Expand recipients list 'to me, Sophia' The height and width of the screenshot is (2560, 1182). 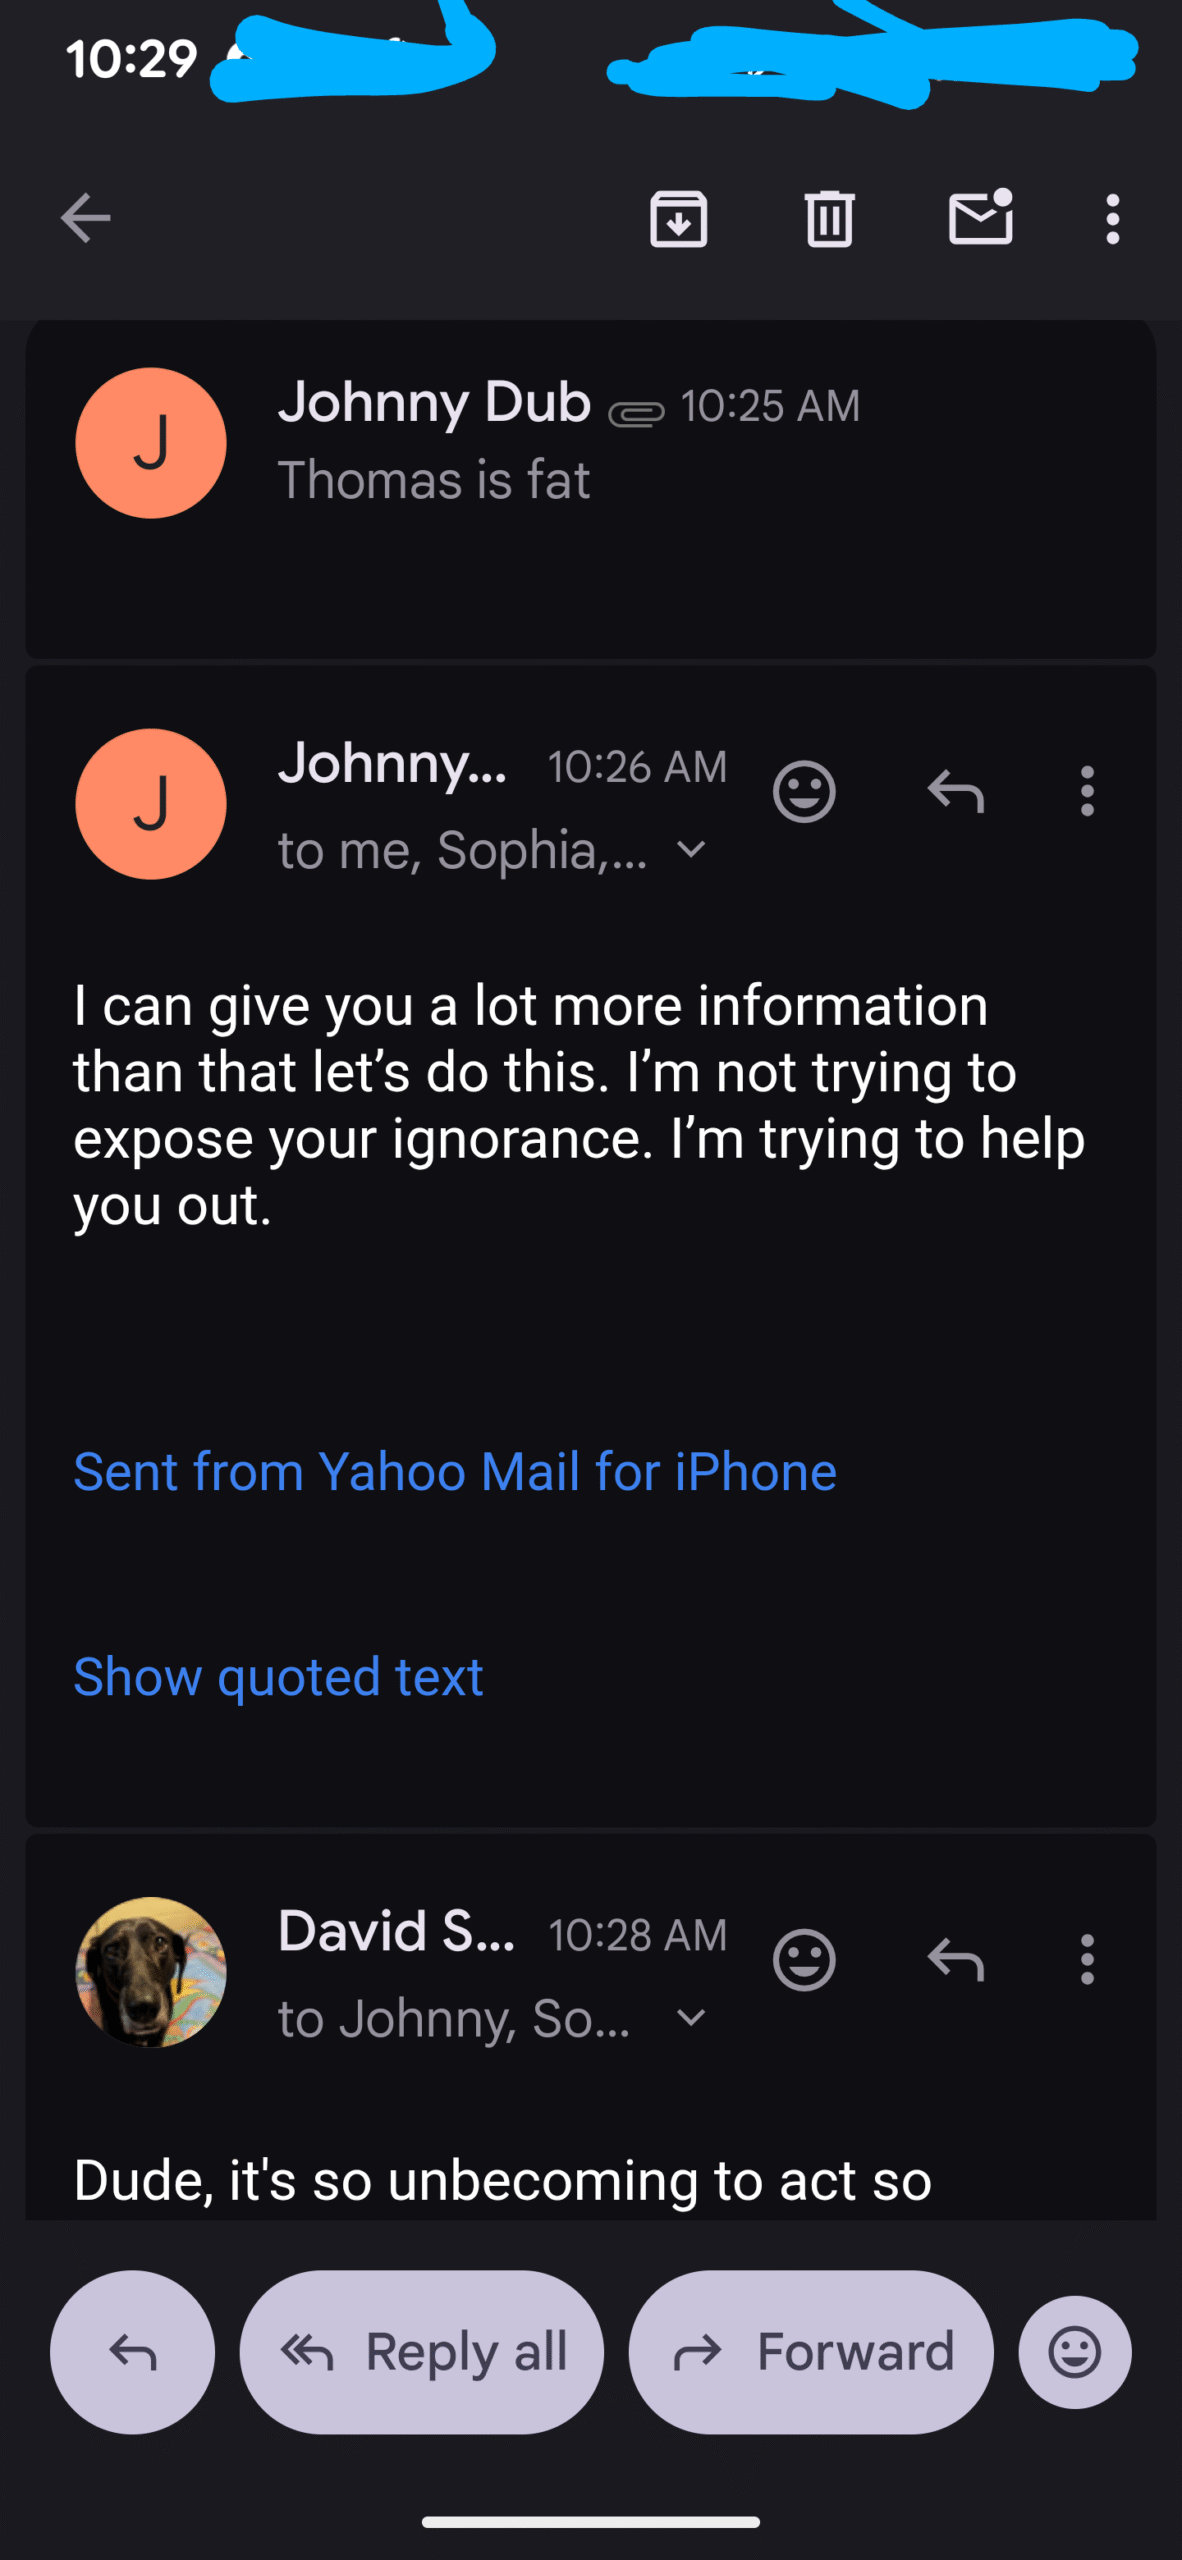point(691,850)
